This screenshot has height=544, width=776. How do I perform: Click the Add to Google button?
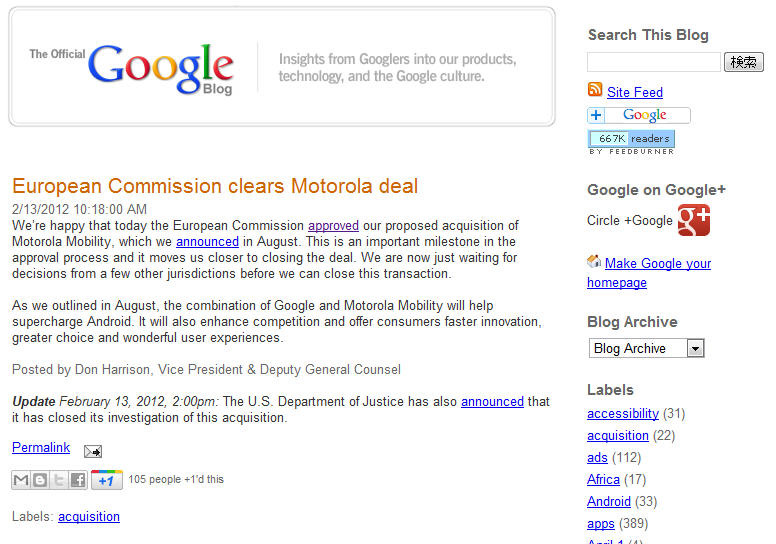[x=639, y=115]
